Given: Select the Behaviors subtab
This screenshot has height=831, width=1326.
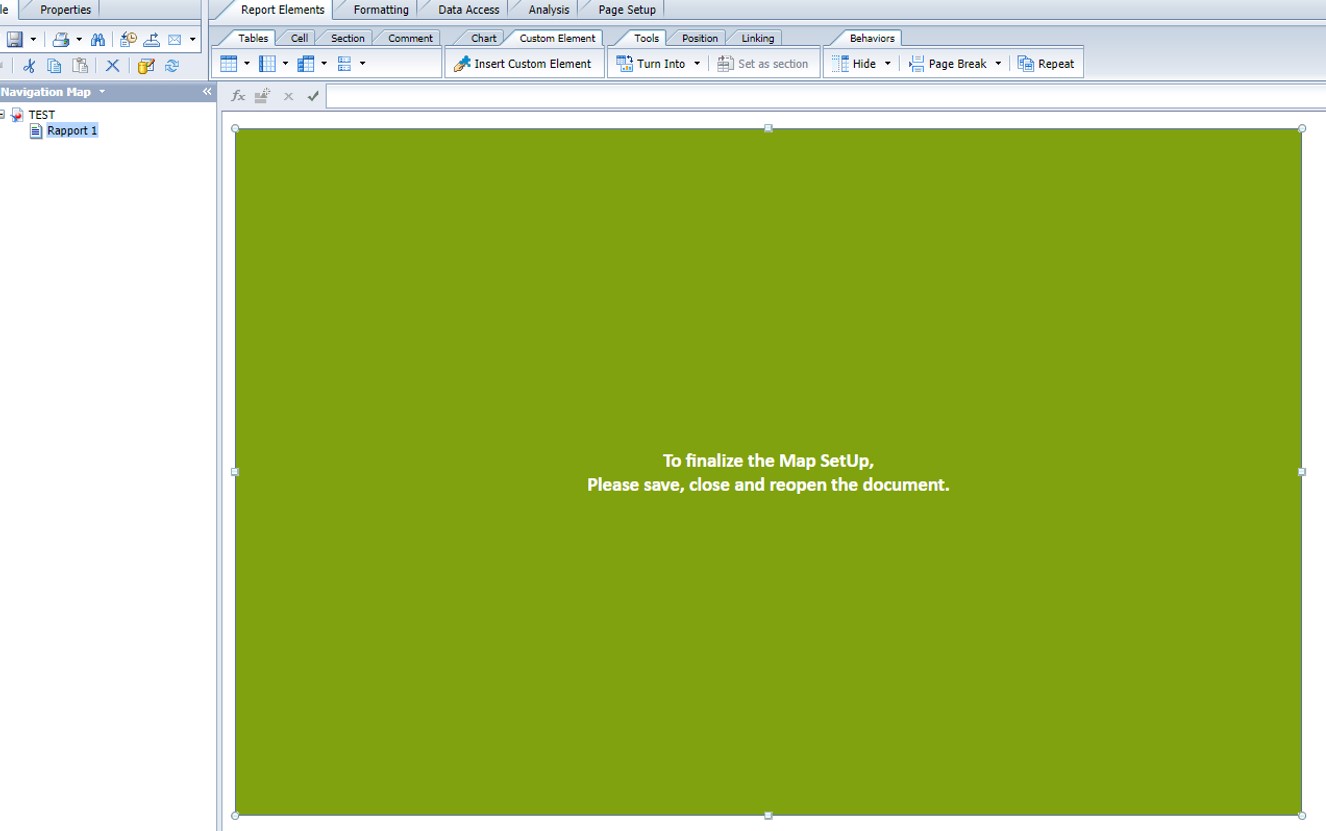Looking at the screenshot, I should point(872,38).
